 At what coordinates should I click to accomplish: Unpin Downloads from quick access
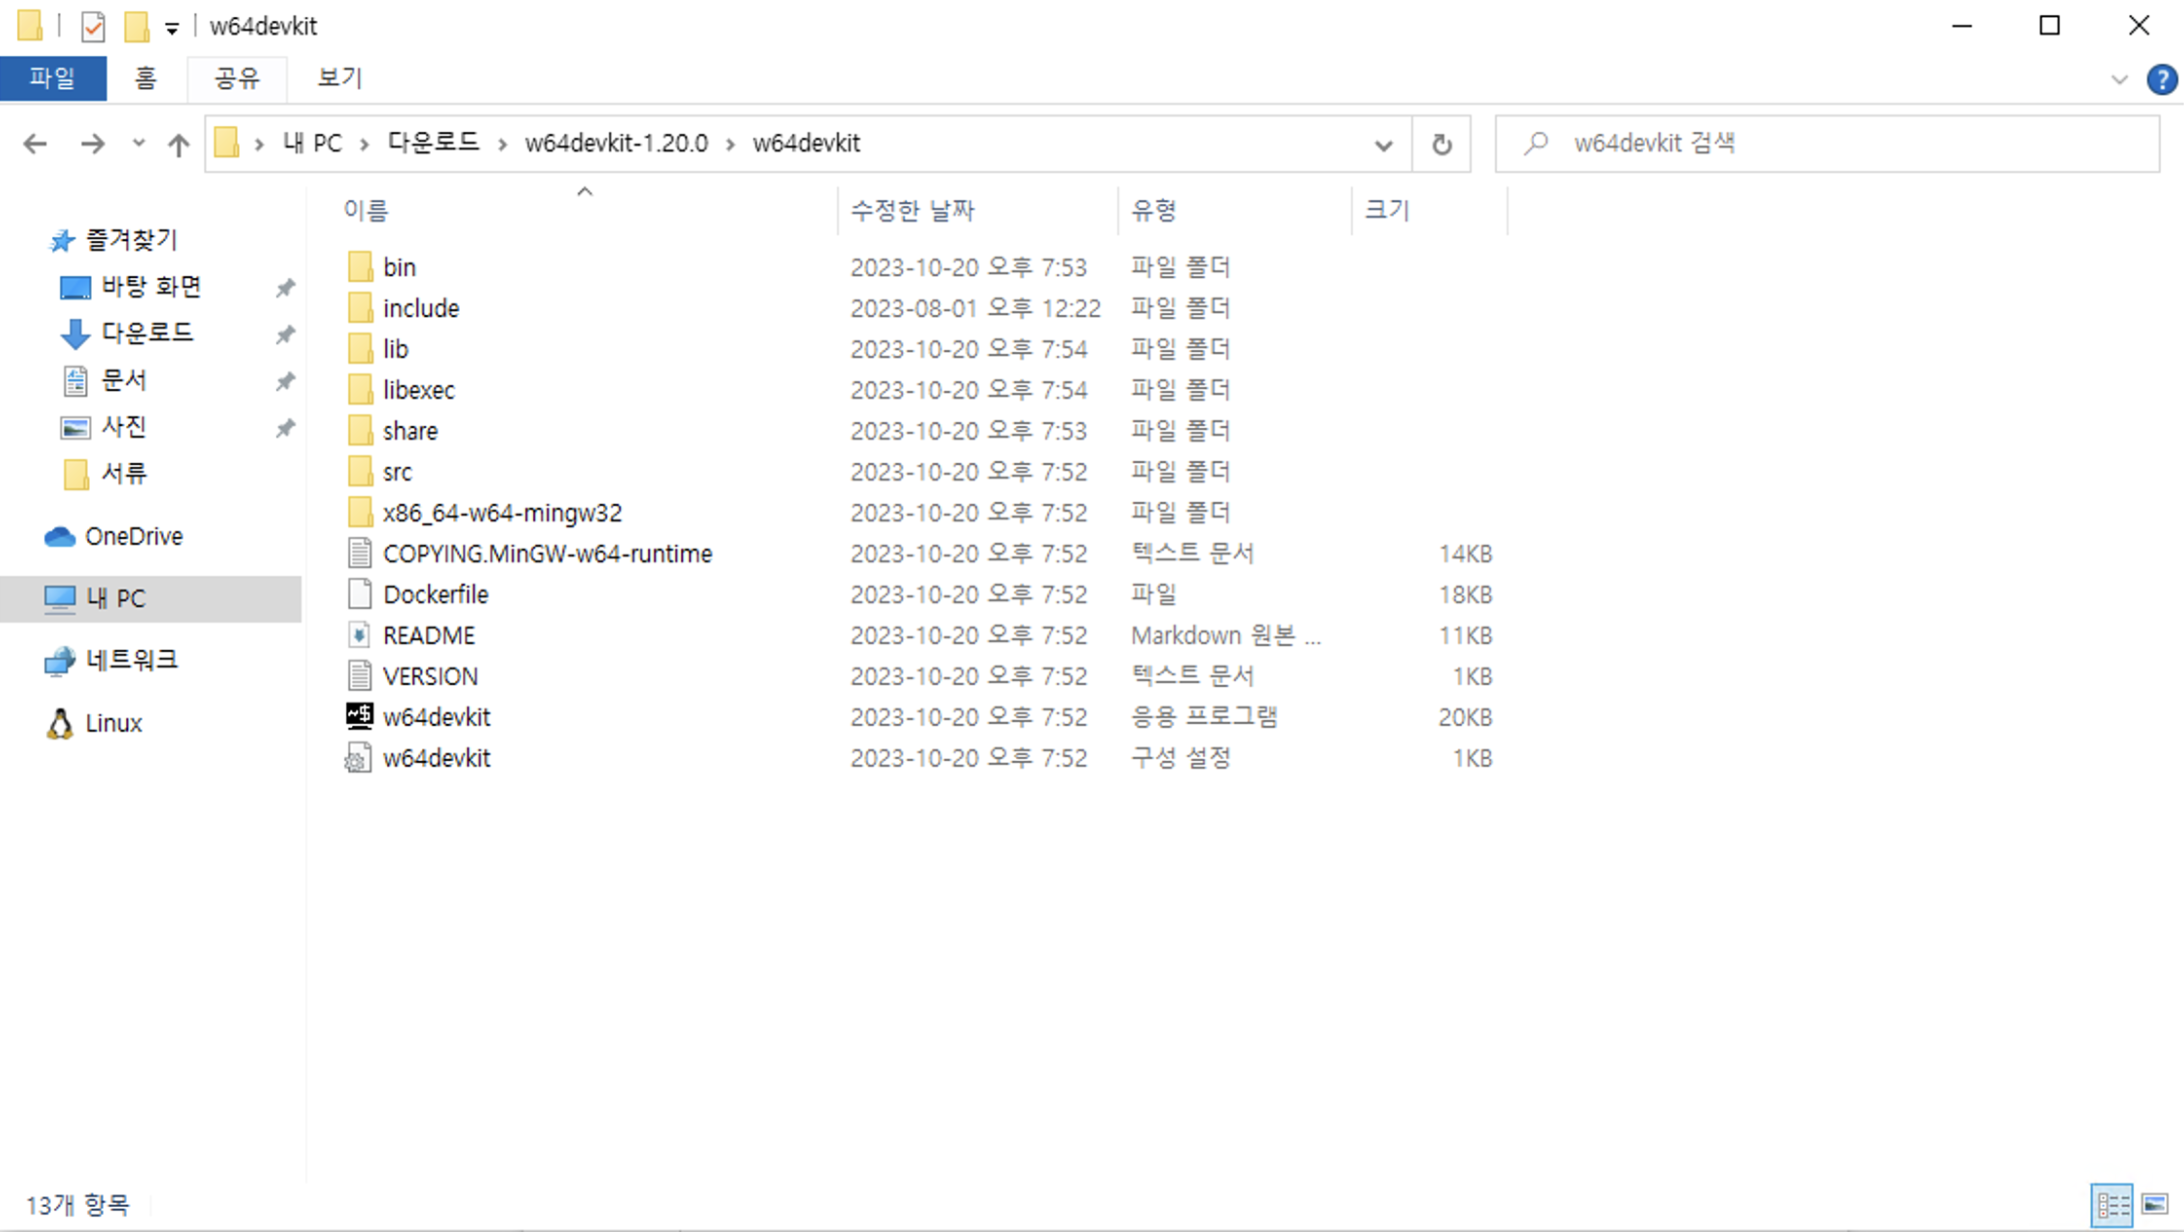click(285, 334)
